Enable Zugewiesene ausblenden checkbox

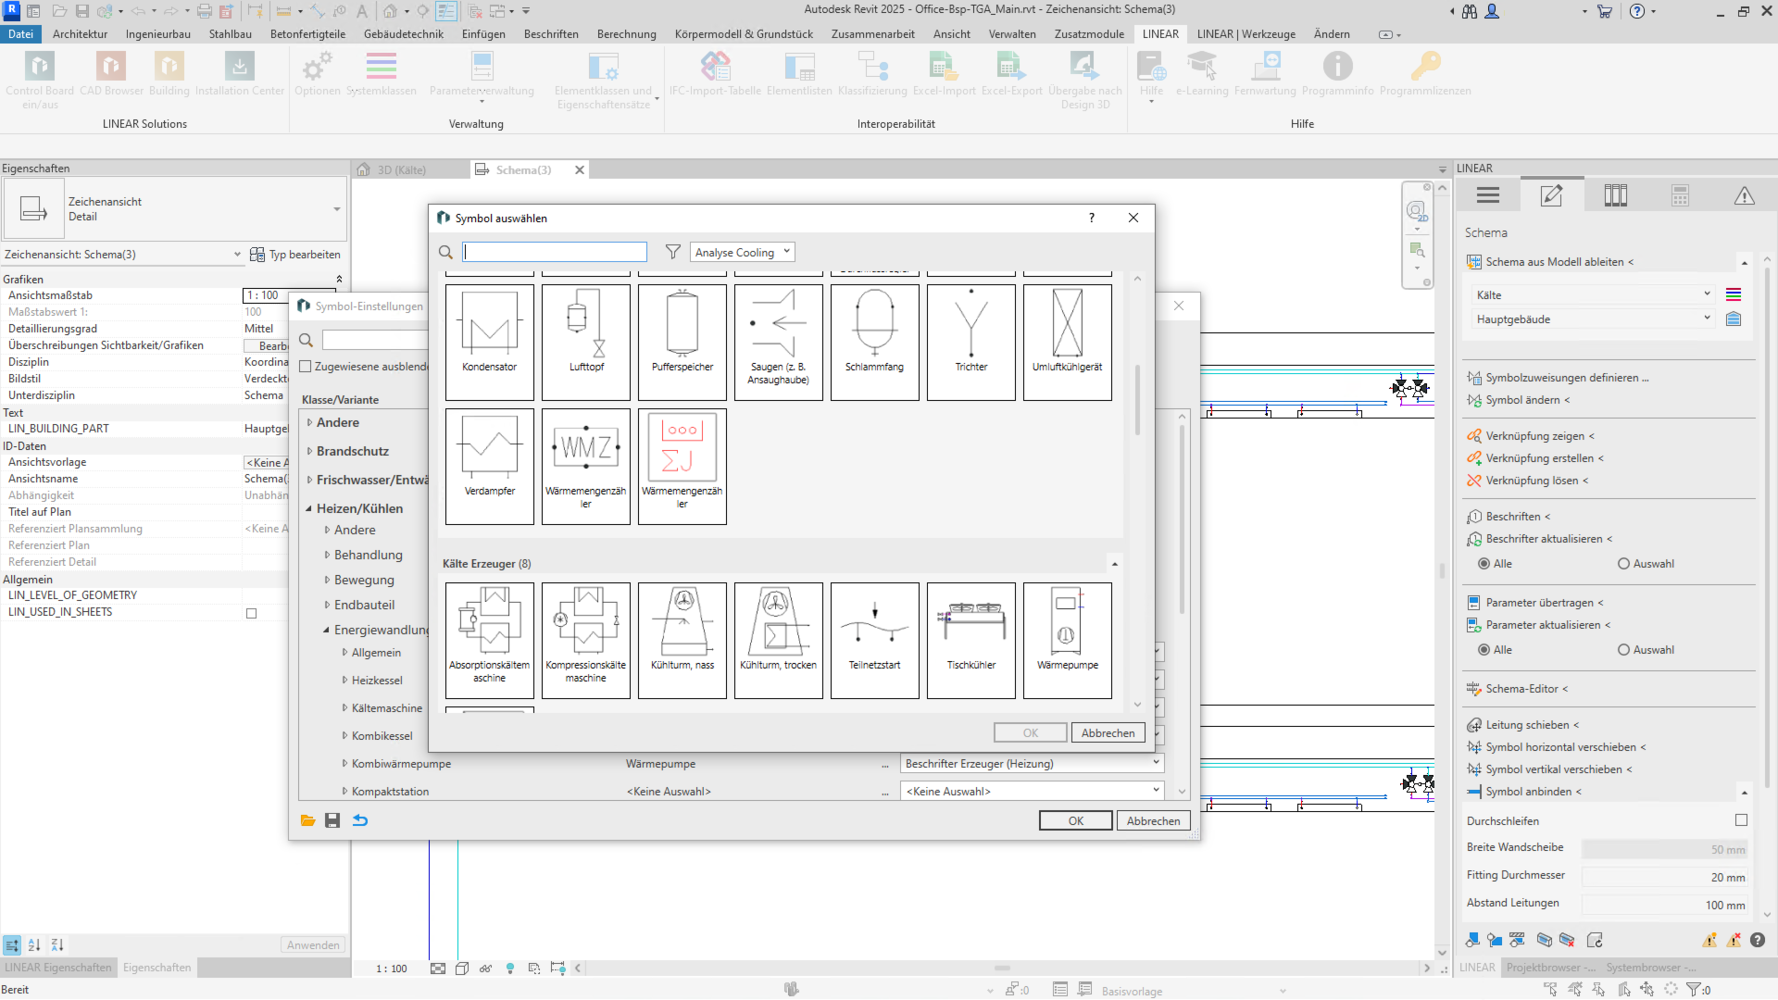tap(306, 367)
